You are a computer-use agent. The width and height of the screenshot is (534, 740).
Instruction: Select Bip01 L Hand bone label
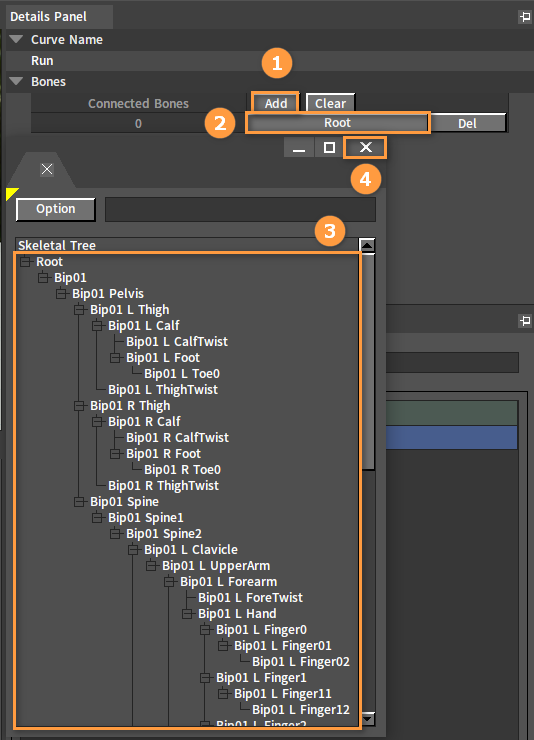pos(237,614)
